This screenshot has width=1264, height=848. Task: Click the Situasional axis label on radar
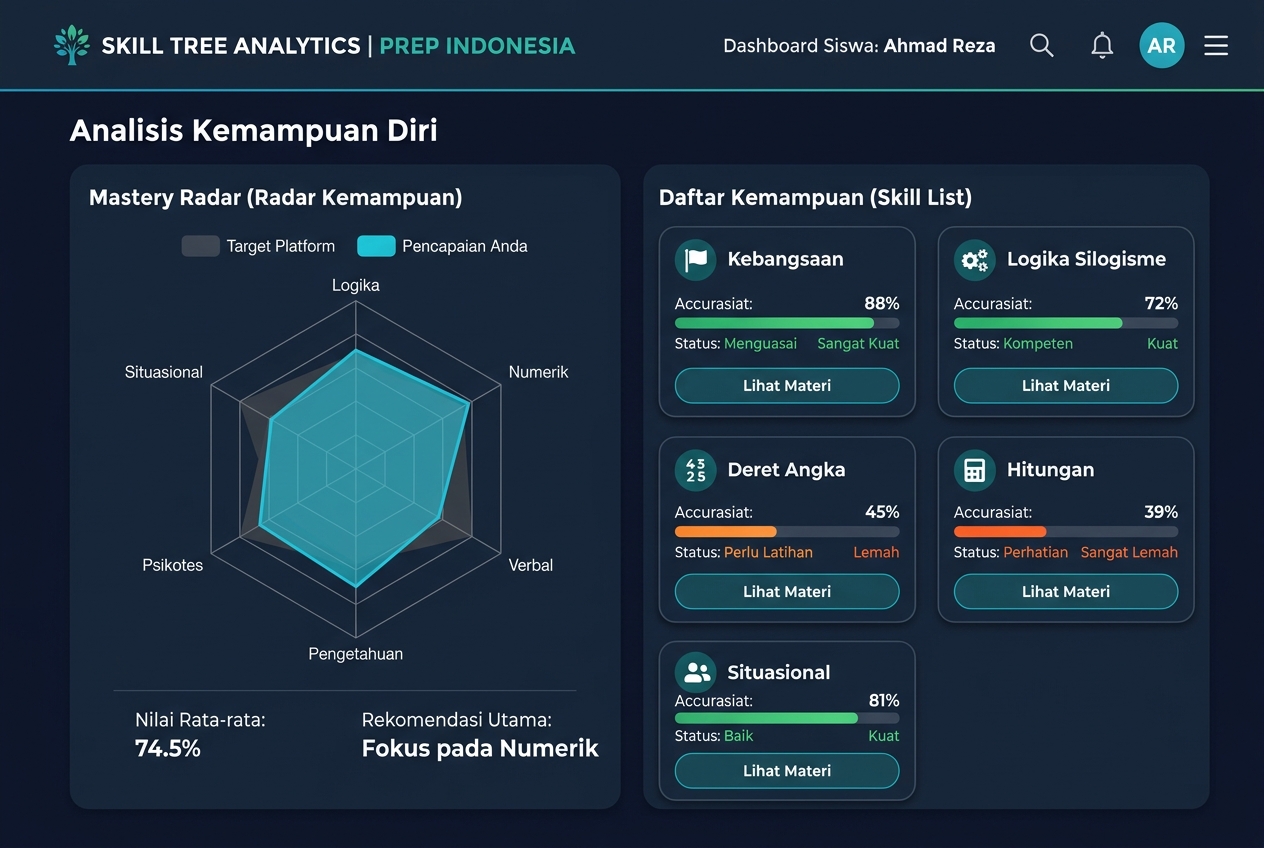tap(164, 372)
